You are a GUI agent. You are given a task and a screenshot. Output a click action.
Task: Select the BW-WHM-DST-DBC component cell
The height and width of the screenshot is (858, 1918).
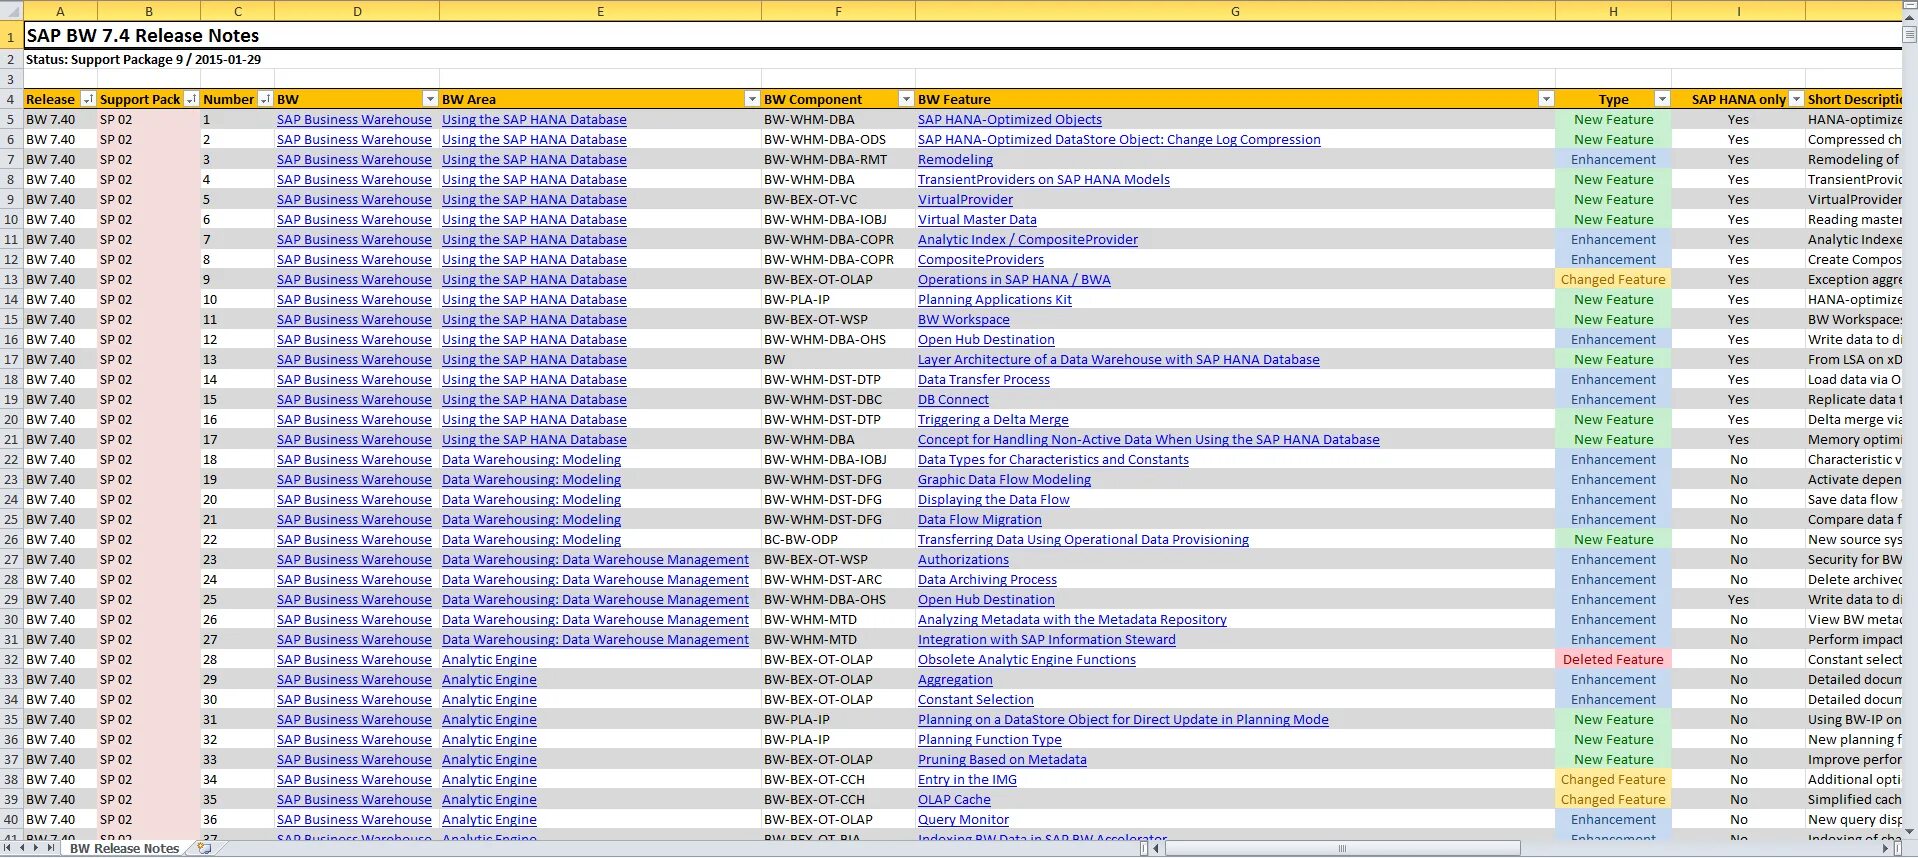click(x=838, y=399)
